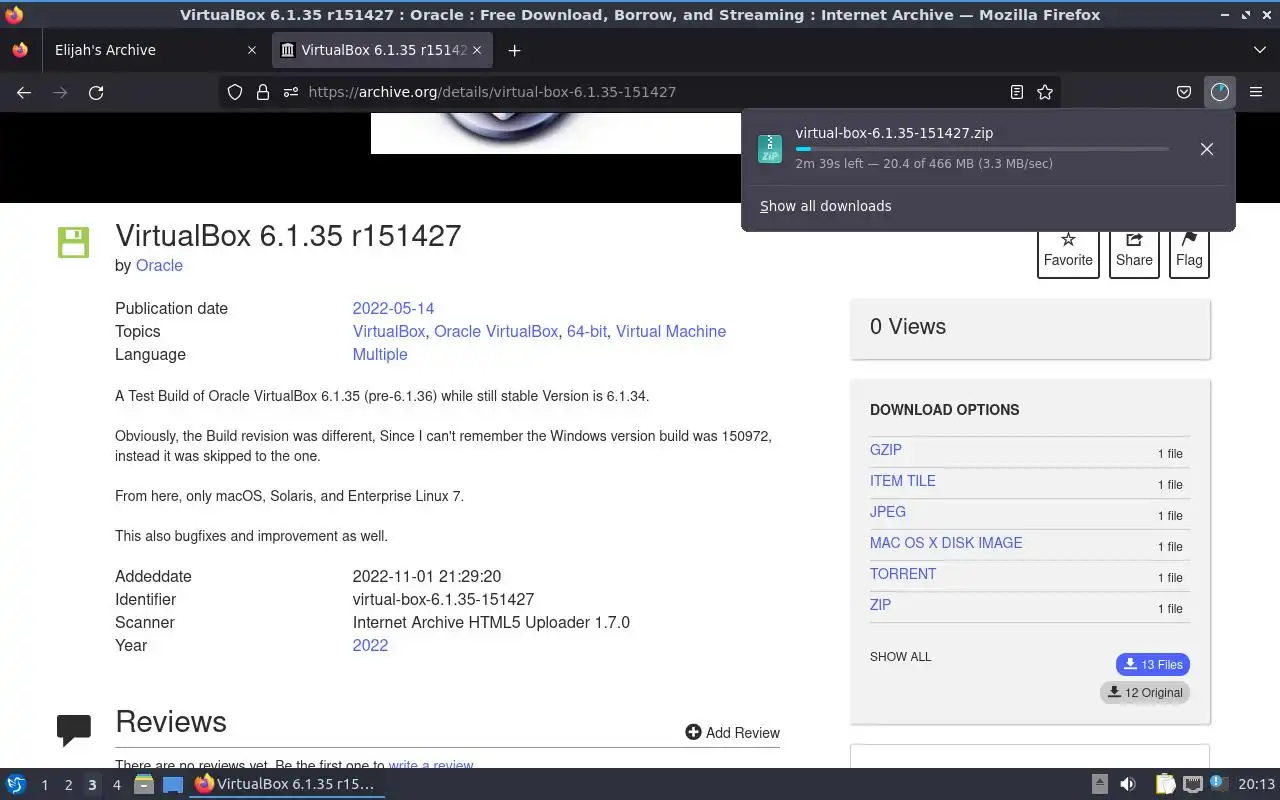Click the blue show desktop taskbar icon
The height and width of the screenshot is (800, 1280).
[173, 785]
